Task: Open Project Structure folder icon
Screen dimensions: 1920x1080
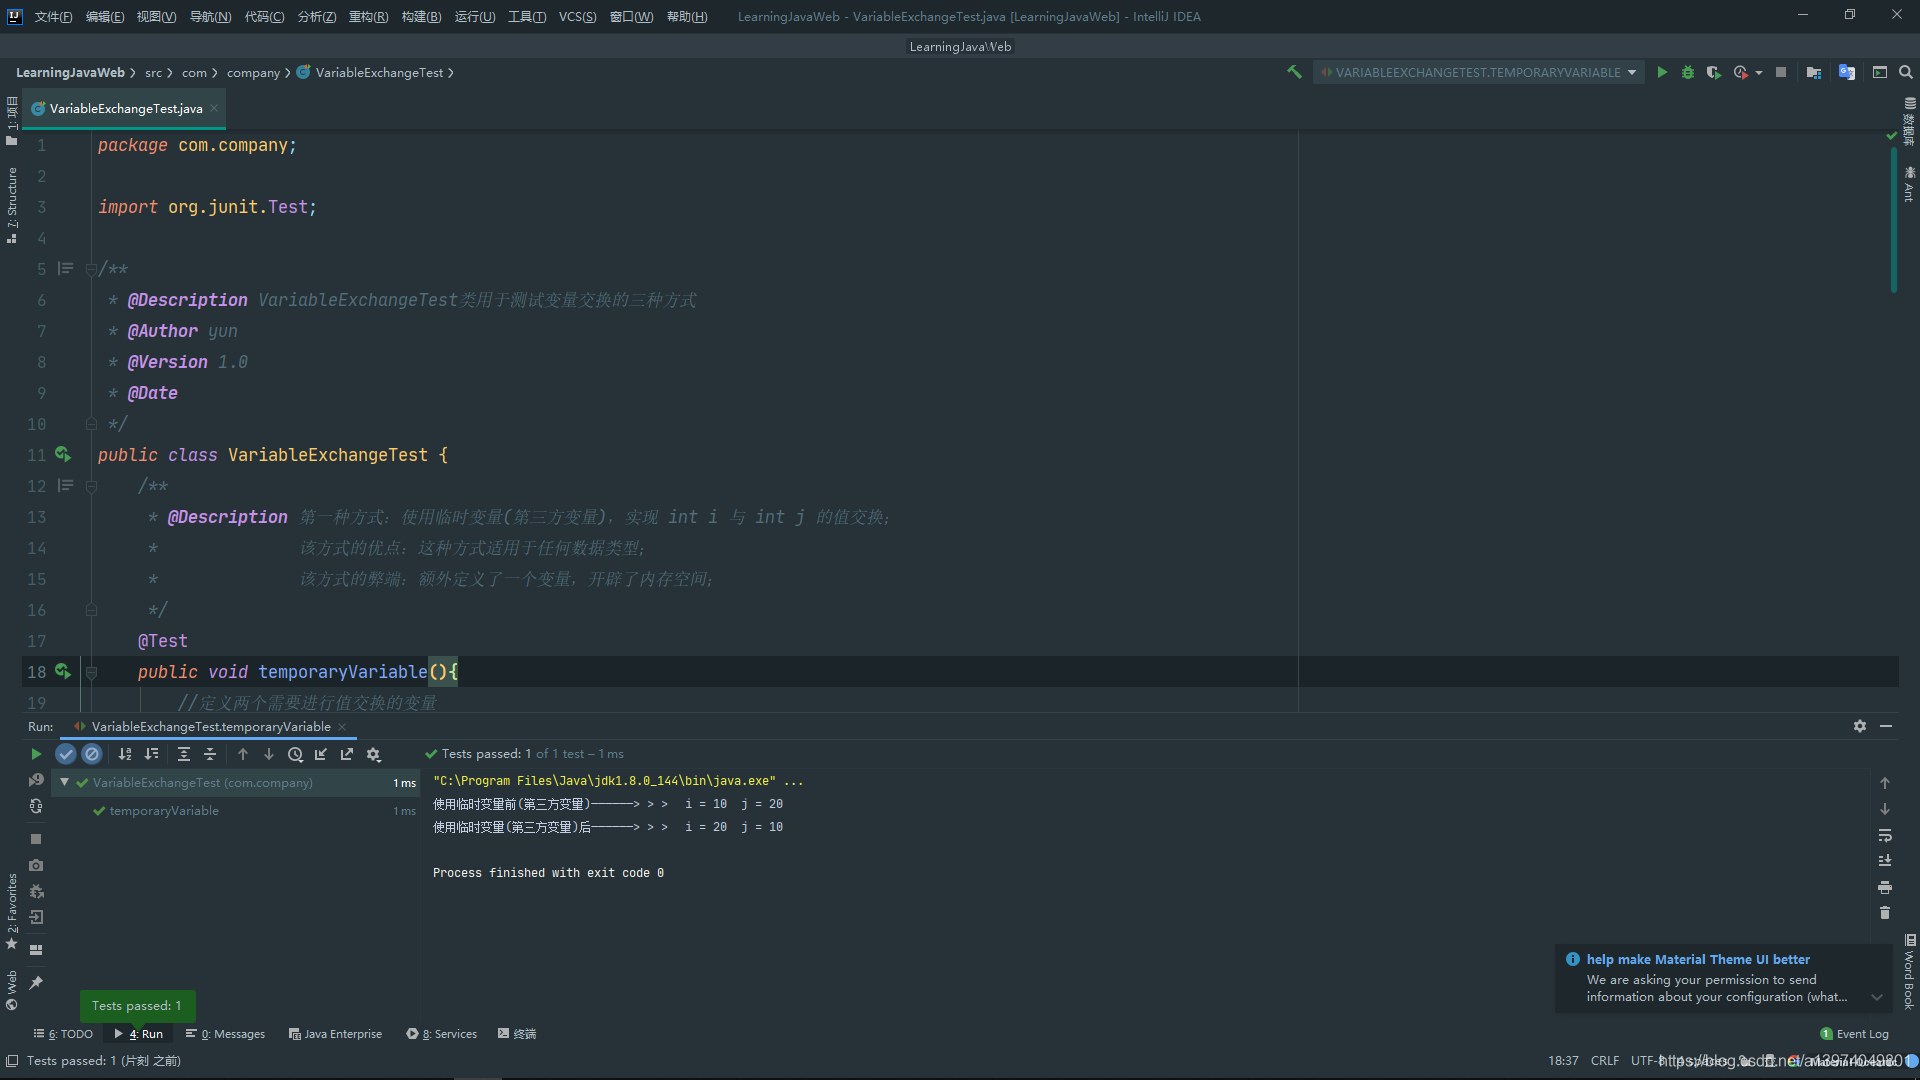Action: click(x=1814, y=72)
